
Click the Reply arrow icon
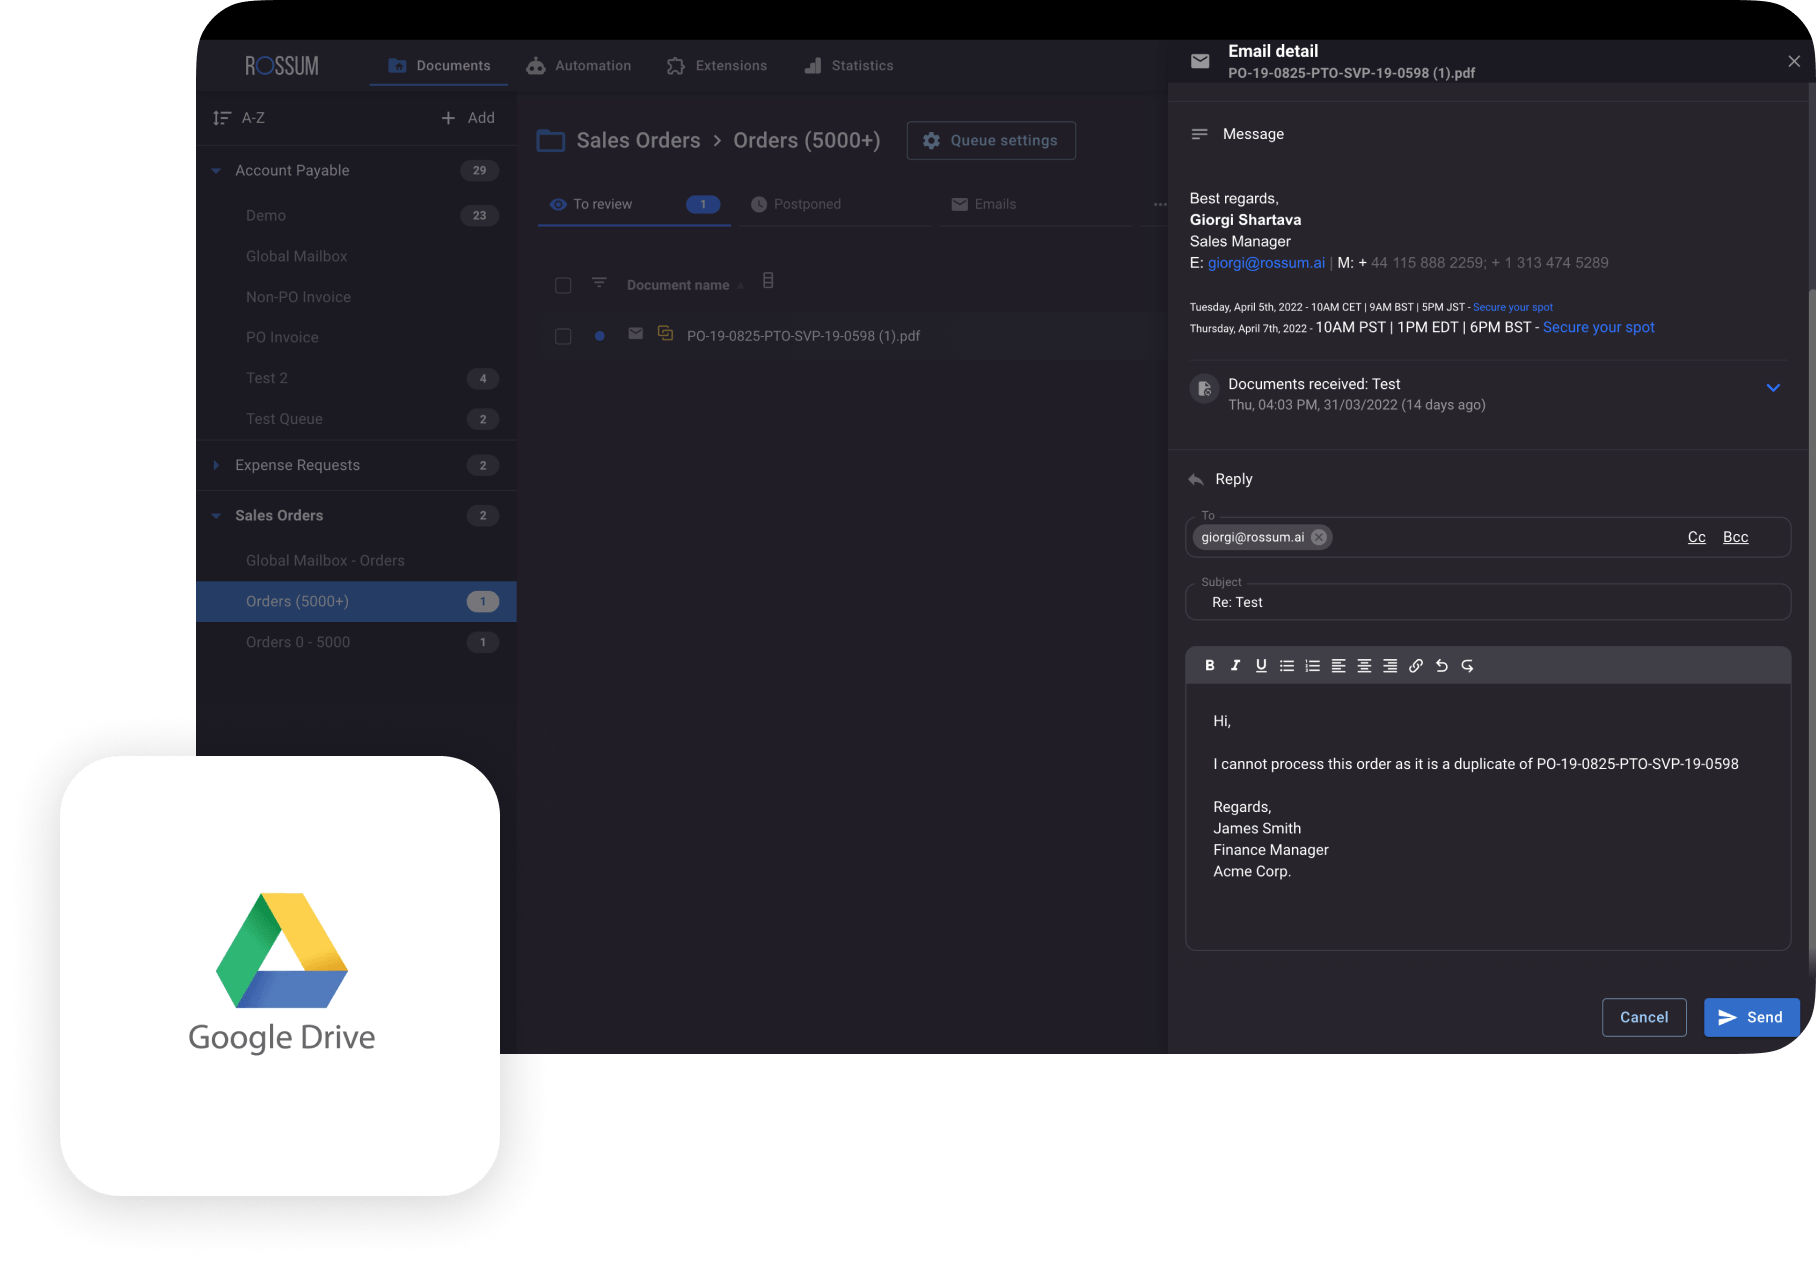[x=1196, y=480]
